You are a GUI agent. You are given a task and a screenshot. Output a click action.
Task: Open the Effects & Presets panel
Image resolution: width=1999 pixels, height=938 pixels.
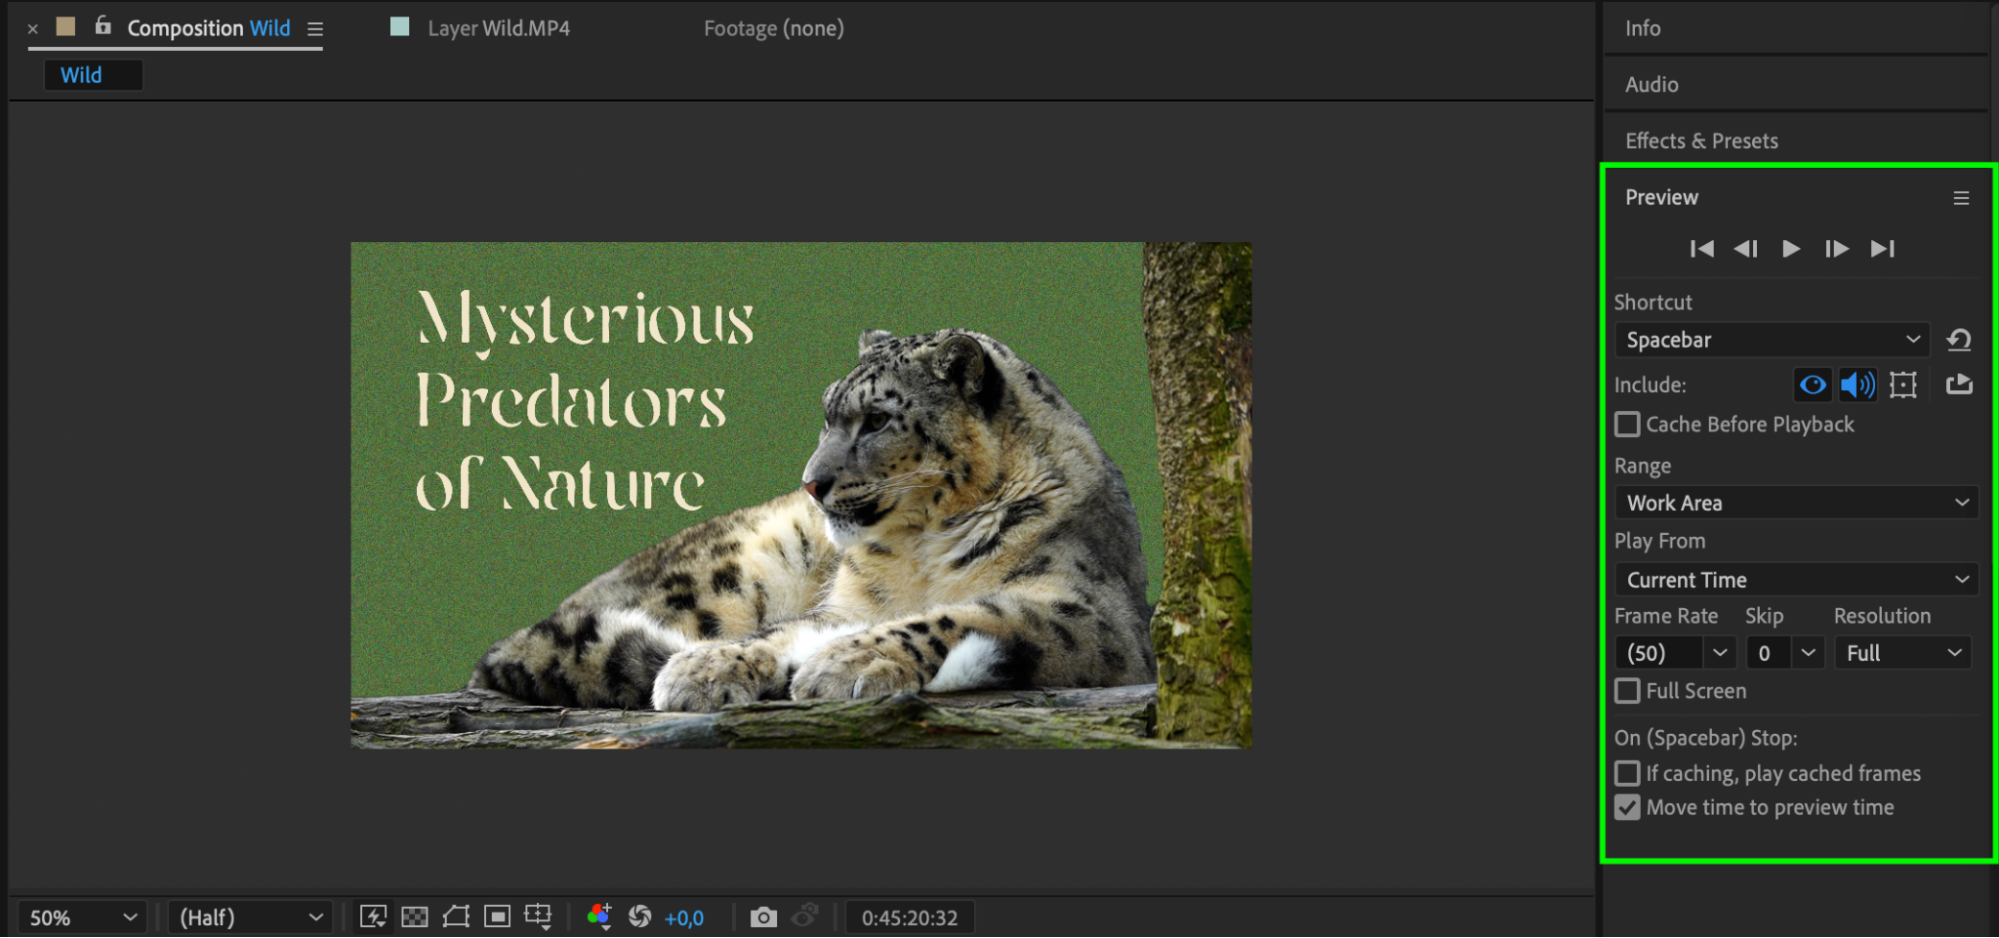(x=1701, y=141)
